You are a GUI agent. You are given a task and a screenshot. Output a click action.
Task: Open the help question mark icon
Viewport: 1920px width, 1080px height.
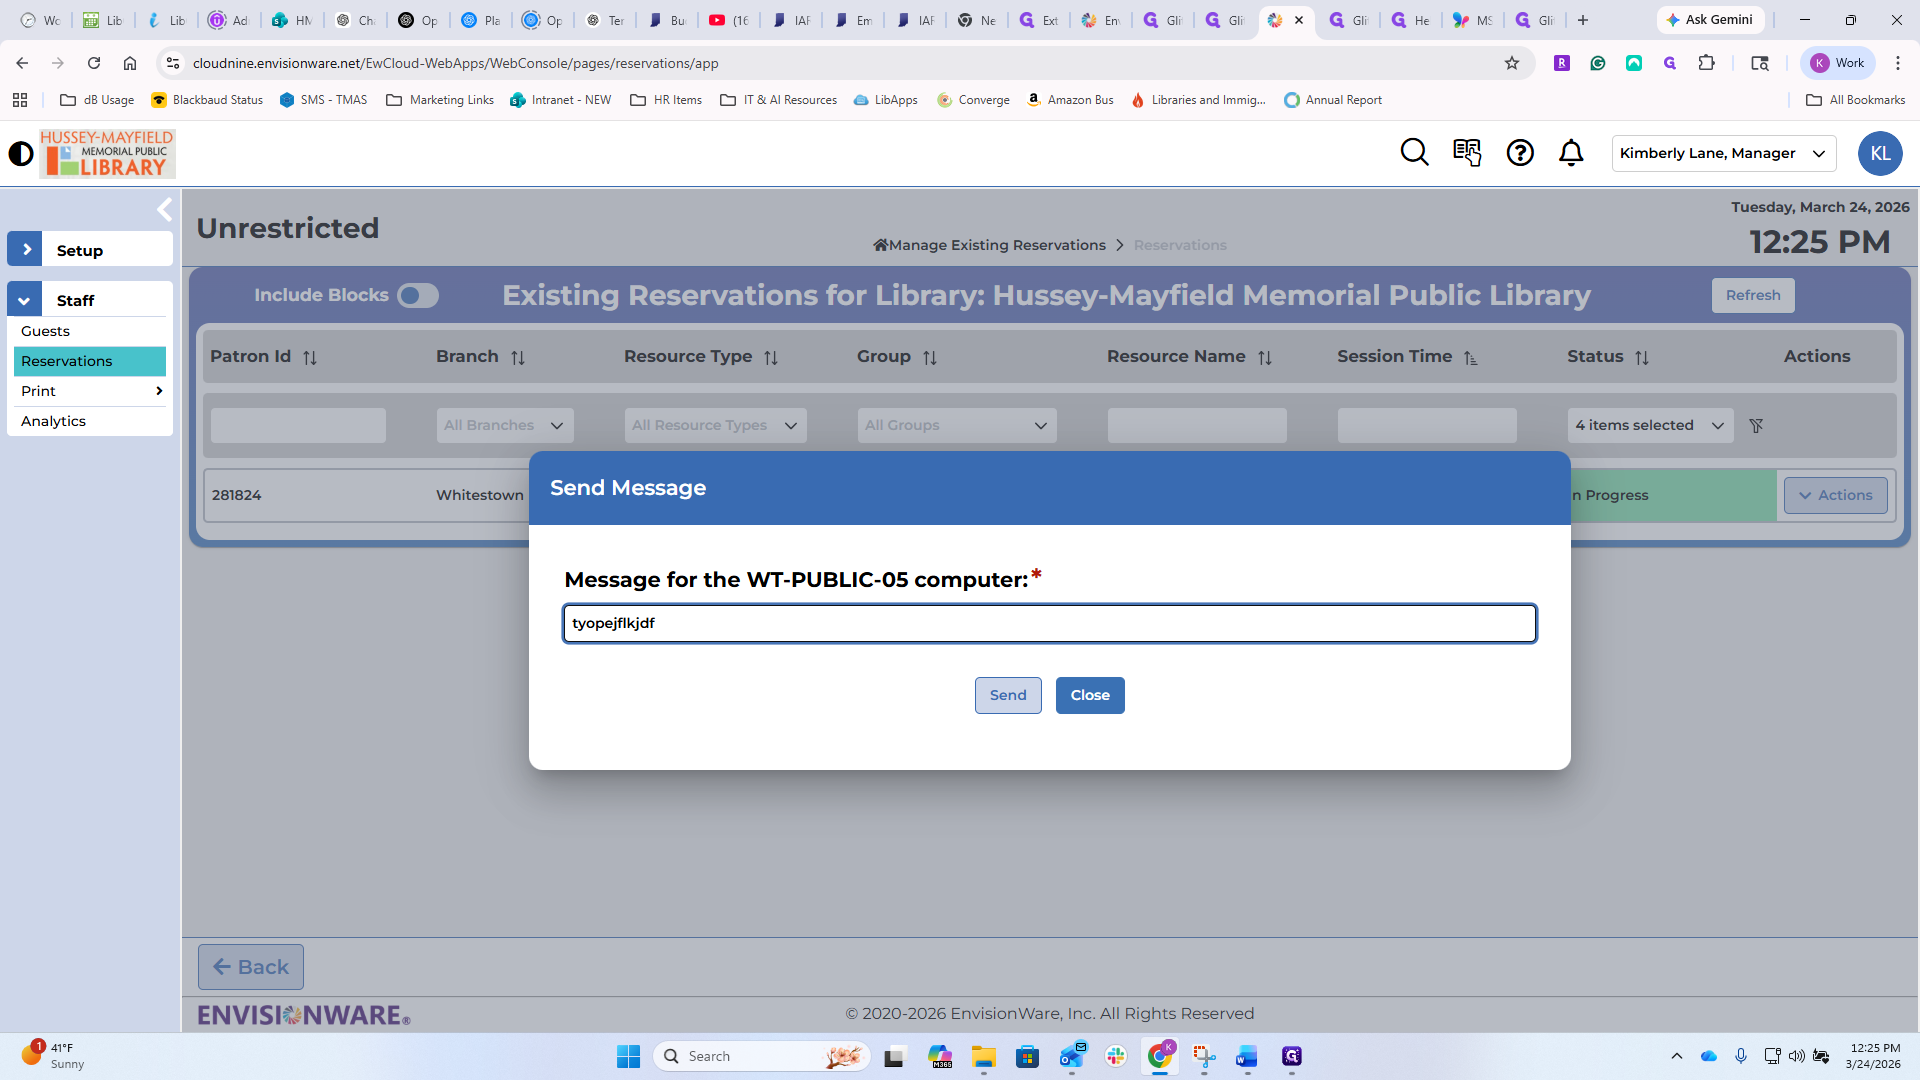1520,153
